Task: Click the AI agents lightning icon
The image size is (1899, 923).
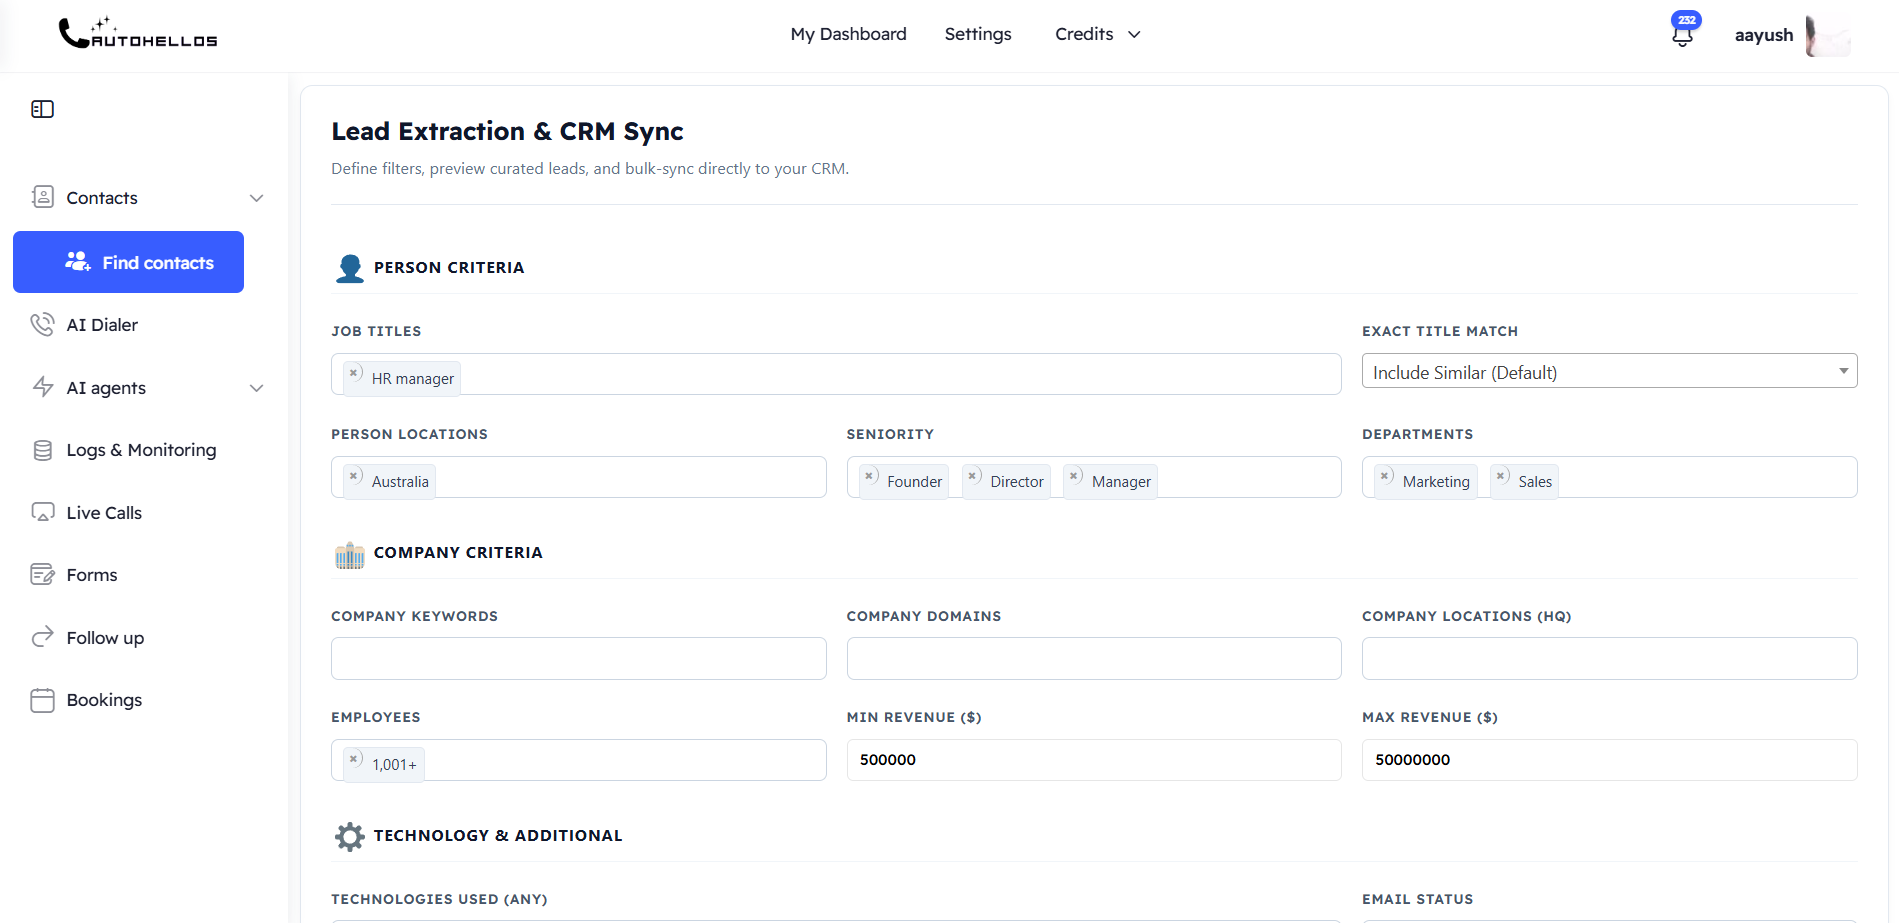Action: tap(43, 387)
